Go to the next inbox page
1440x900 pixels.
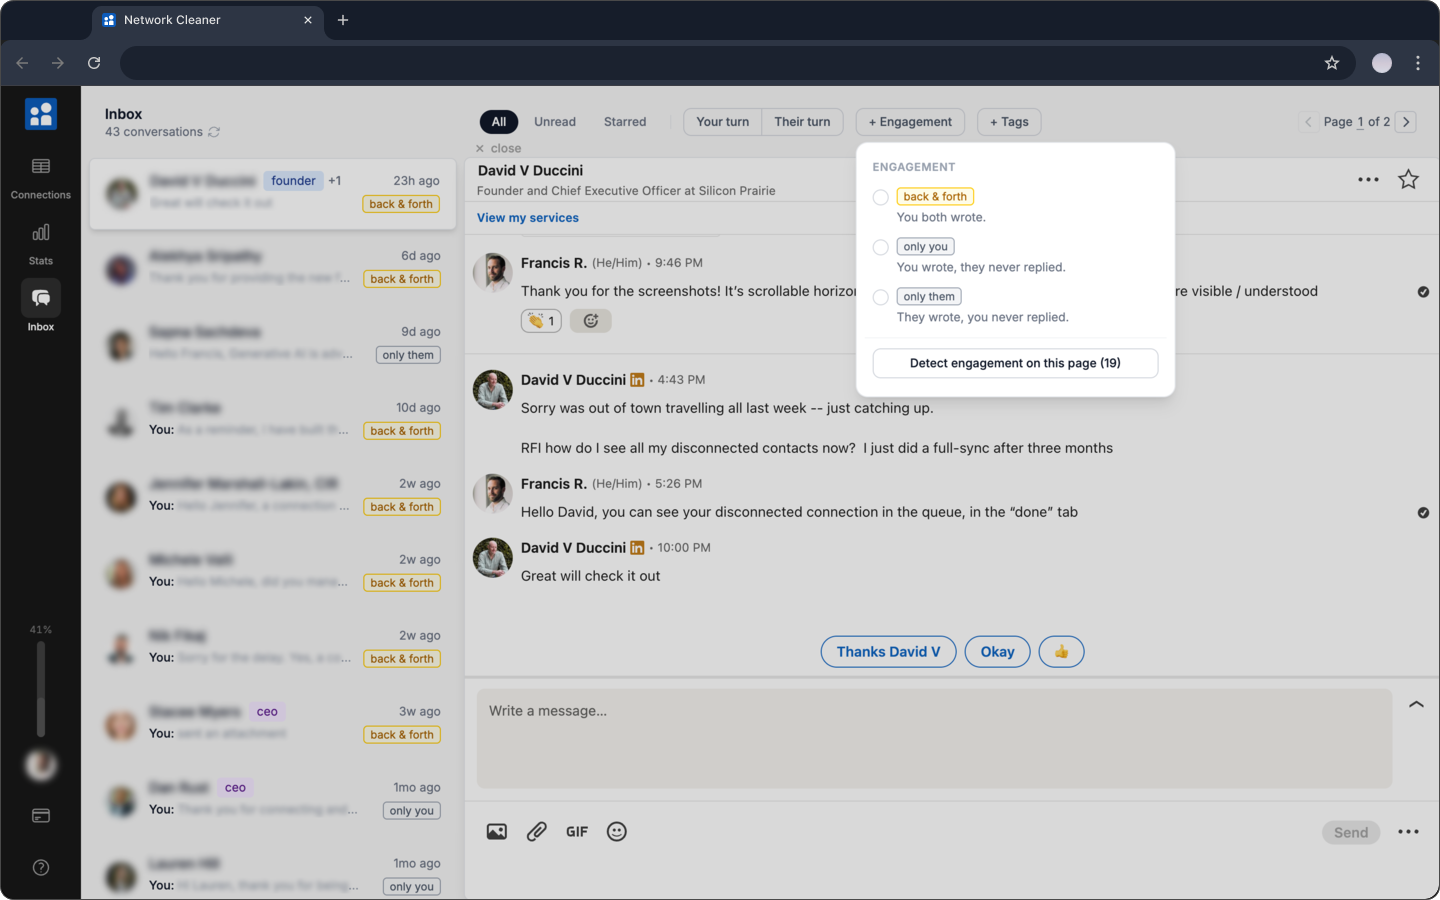pos(1406,122)
